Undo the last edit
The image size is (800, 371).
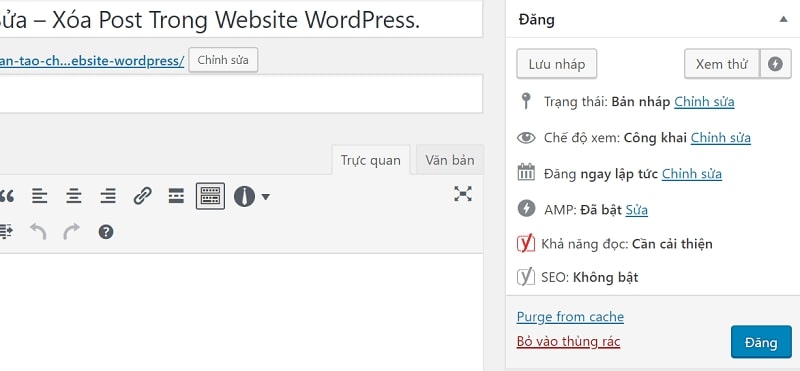[38, 232]
